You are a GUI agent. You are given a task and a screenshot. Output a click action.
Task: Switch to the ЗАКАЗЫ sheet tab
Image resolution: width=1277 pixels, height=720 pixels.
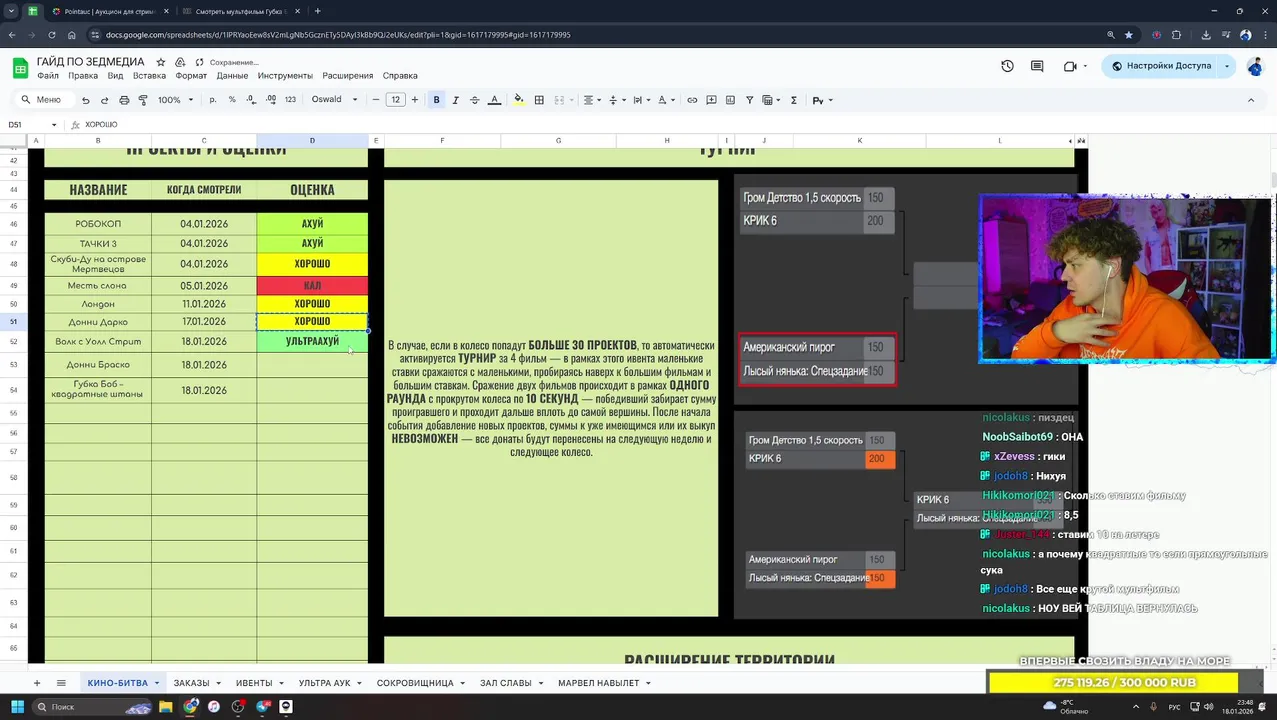[x=191, y=683]
